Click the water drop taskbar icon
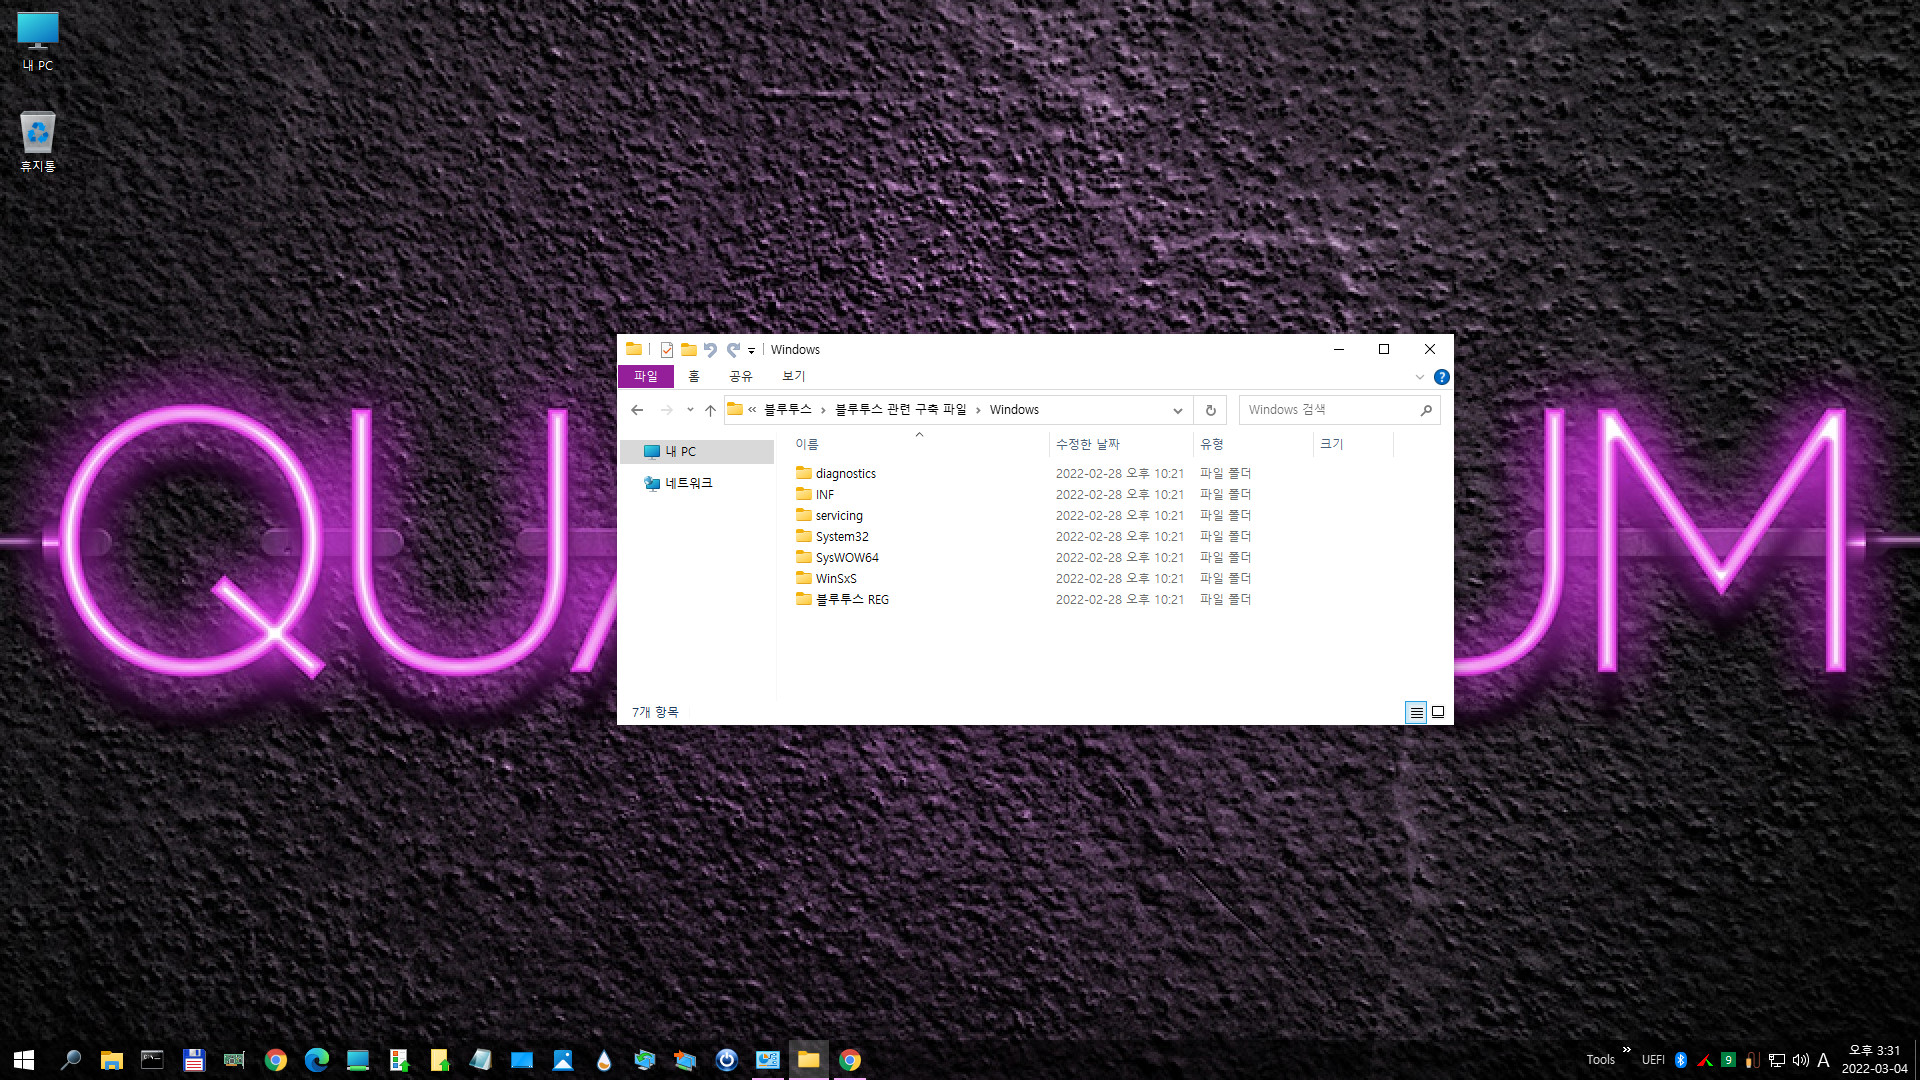1920x1080 pixels. pyautogui.click(x=603, y=1060)
